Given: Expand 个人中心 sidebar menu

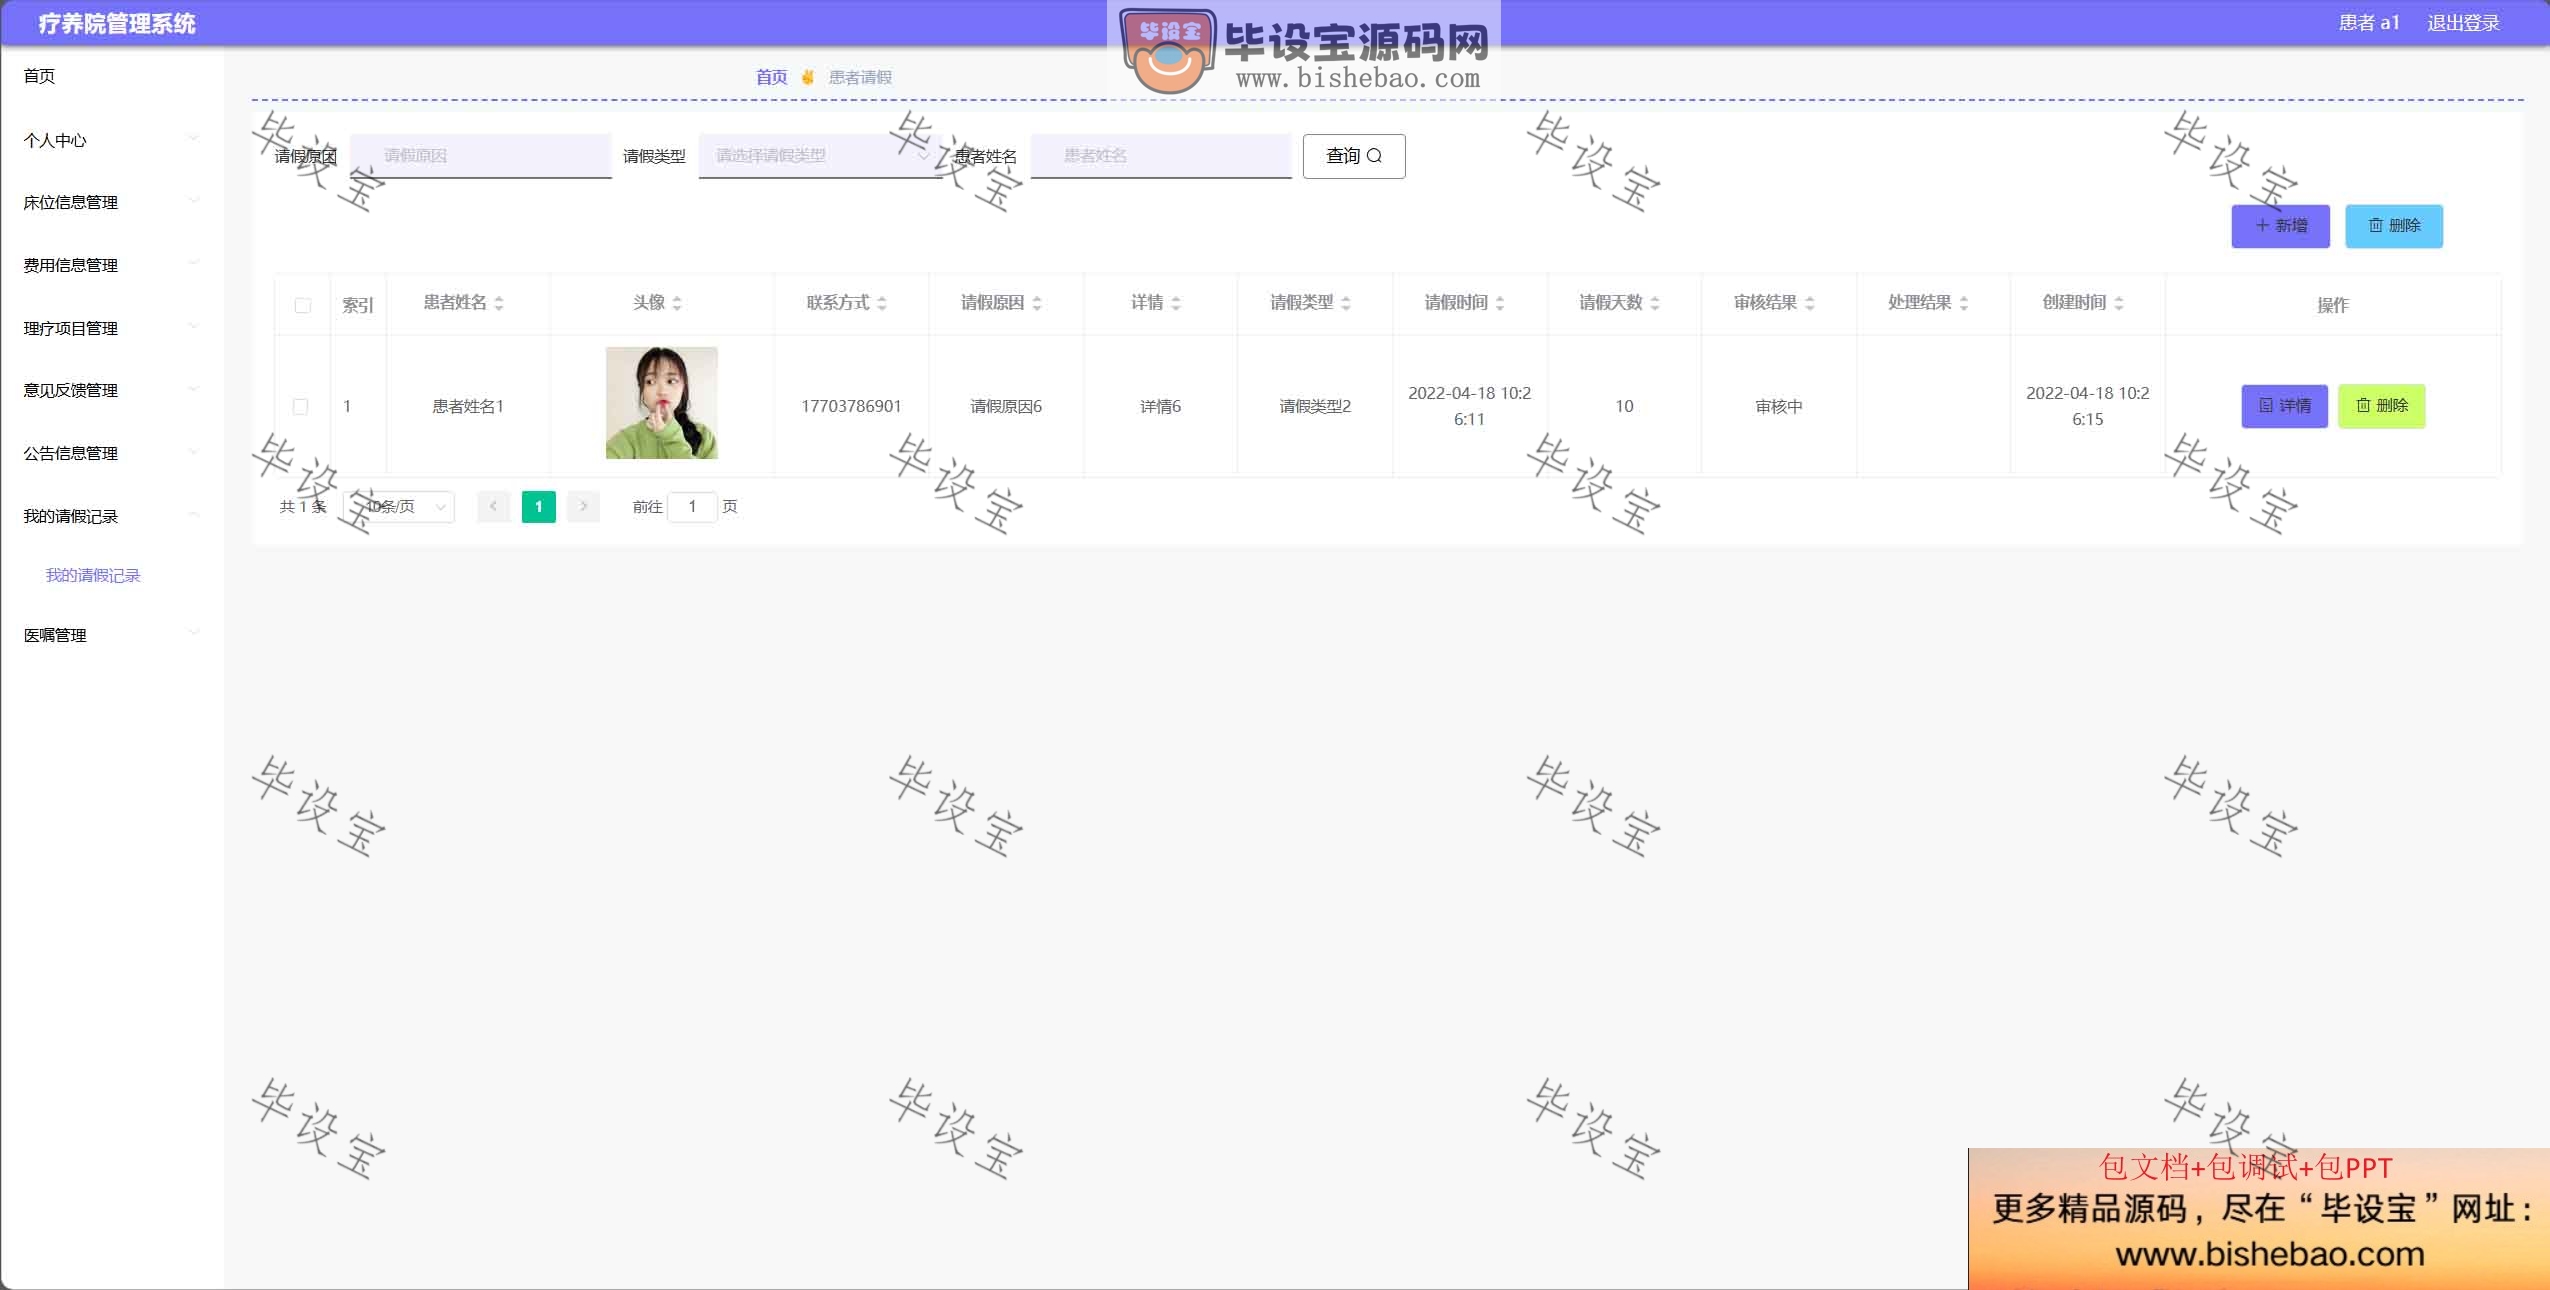Looking at the screenshot, I should pyautogui.click(x=111, y=140).
